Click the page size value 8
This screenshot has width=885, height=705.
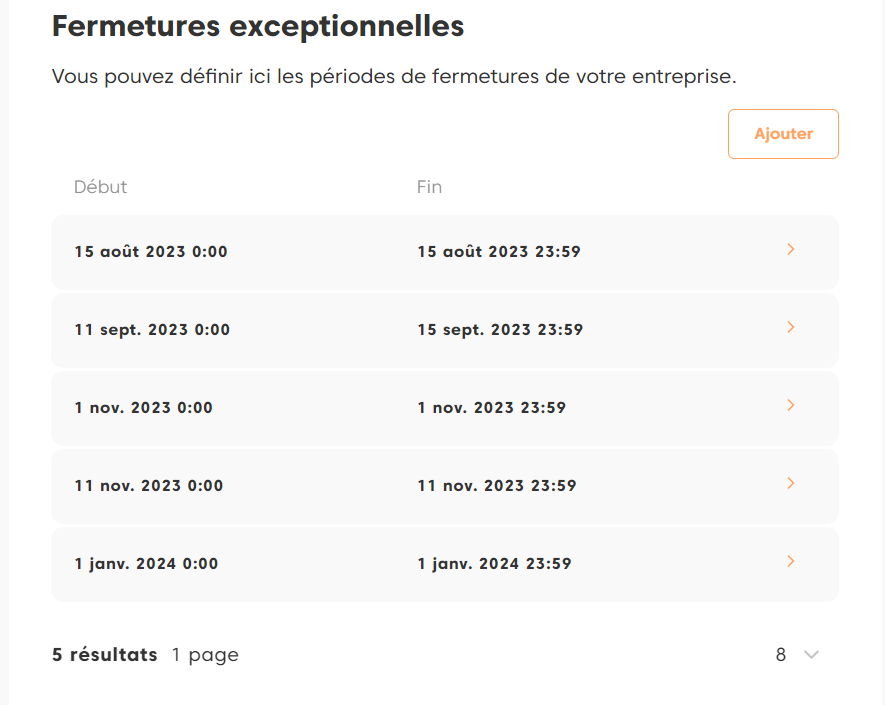[x=781, y=655]
